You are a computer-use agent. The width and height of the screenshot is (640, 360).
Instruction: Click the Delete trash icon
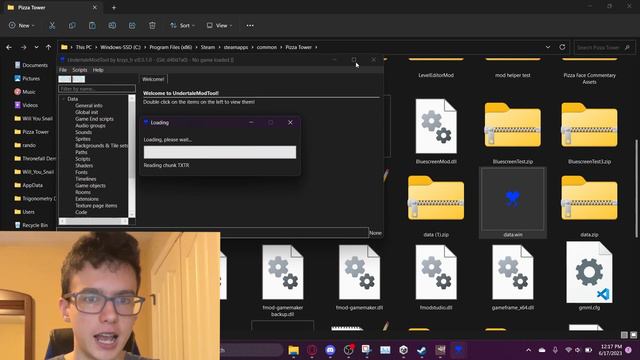152,25
